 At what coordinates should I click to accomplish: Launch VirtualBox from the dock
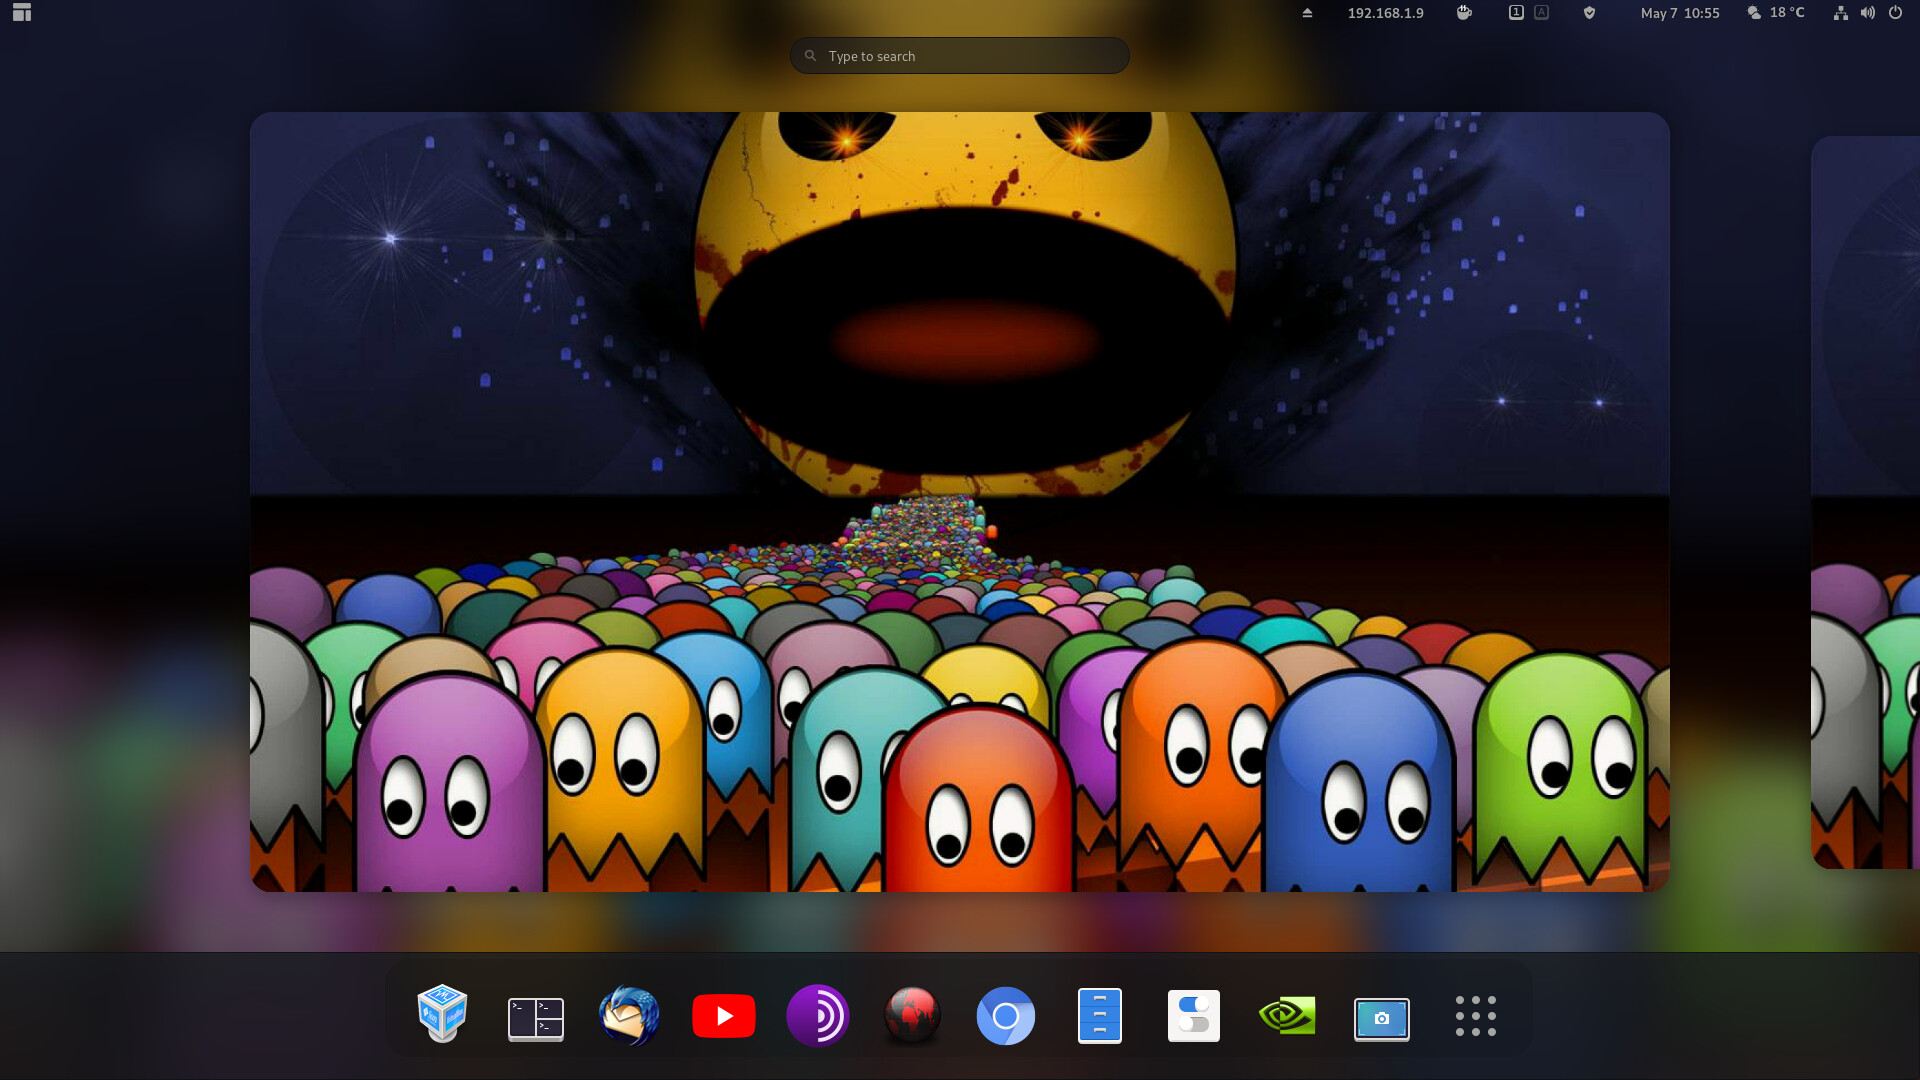click(442, 1015)
